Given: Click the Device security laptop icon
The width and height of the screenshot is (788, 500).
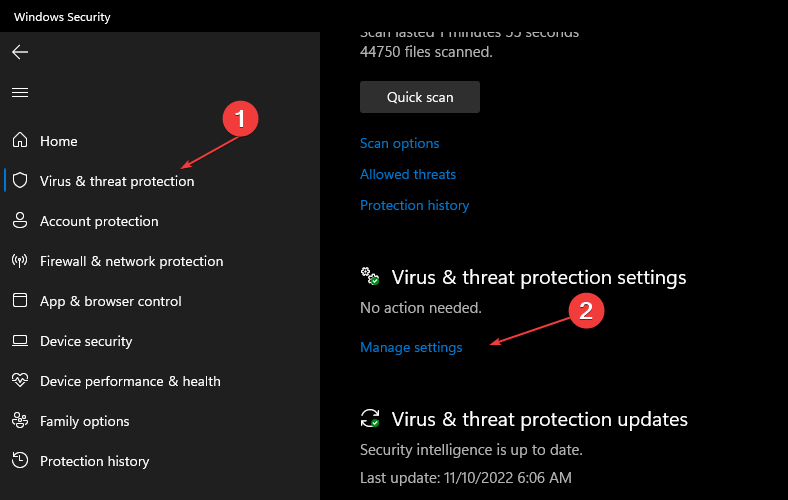Looking at the screenshot, I should tap(20, 341).
